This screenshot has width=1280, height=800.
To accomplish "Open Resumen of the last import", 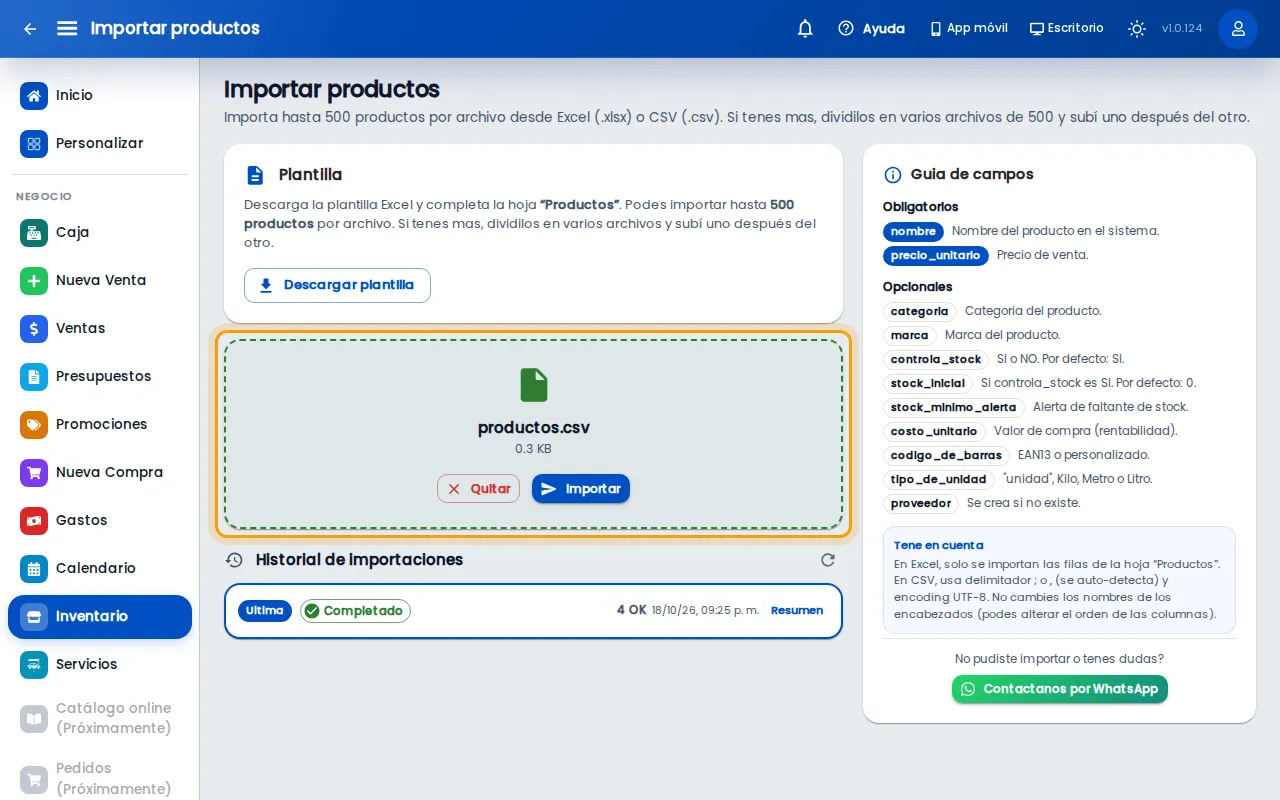I will click(x=797, y=611).
